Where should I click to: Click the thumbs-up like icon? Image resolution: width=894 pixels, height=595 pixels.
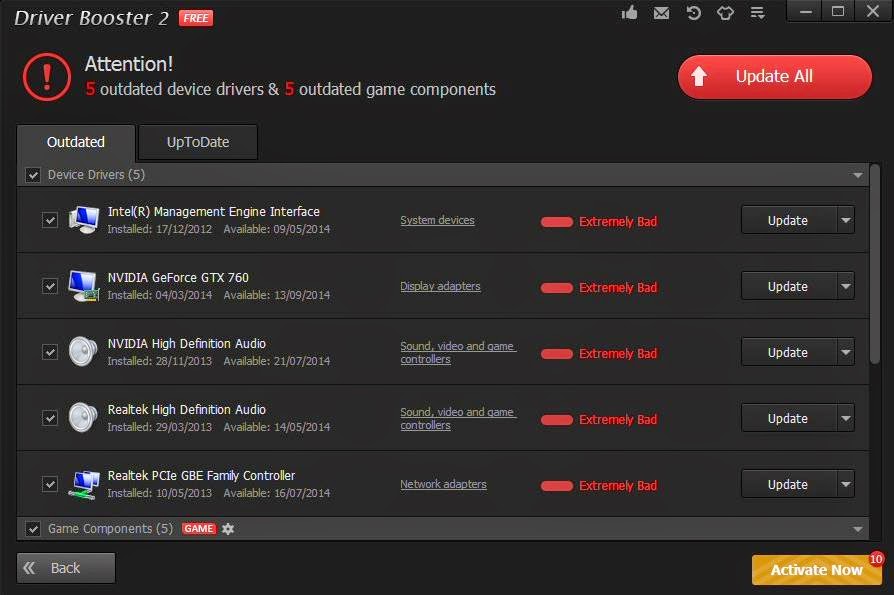click(629, 13)
